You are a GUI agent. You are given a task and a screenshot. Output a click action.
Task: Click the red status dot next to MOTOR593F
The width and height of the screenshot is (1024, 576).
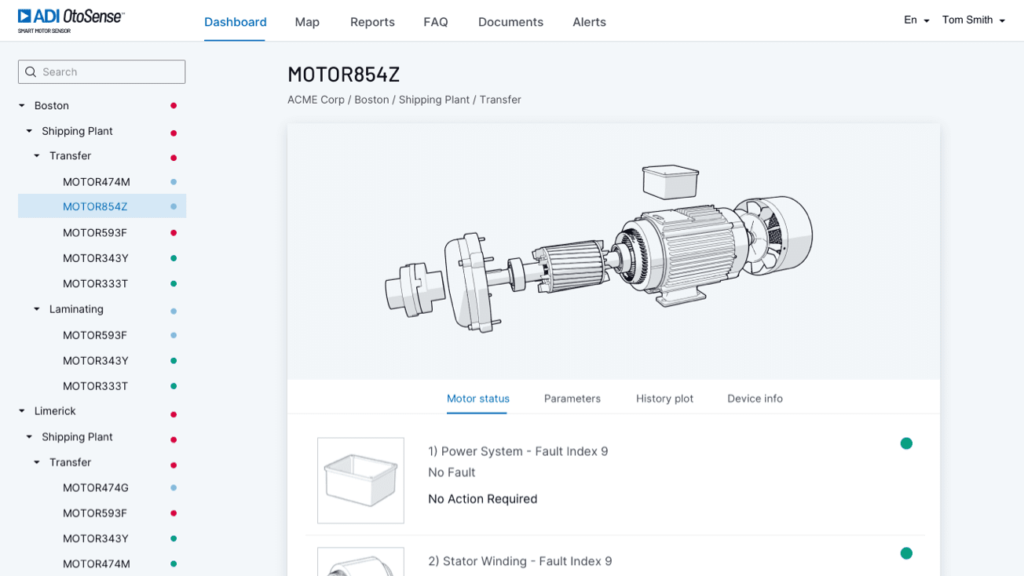173,232
